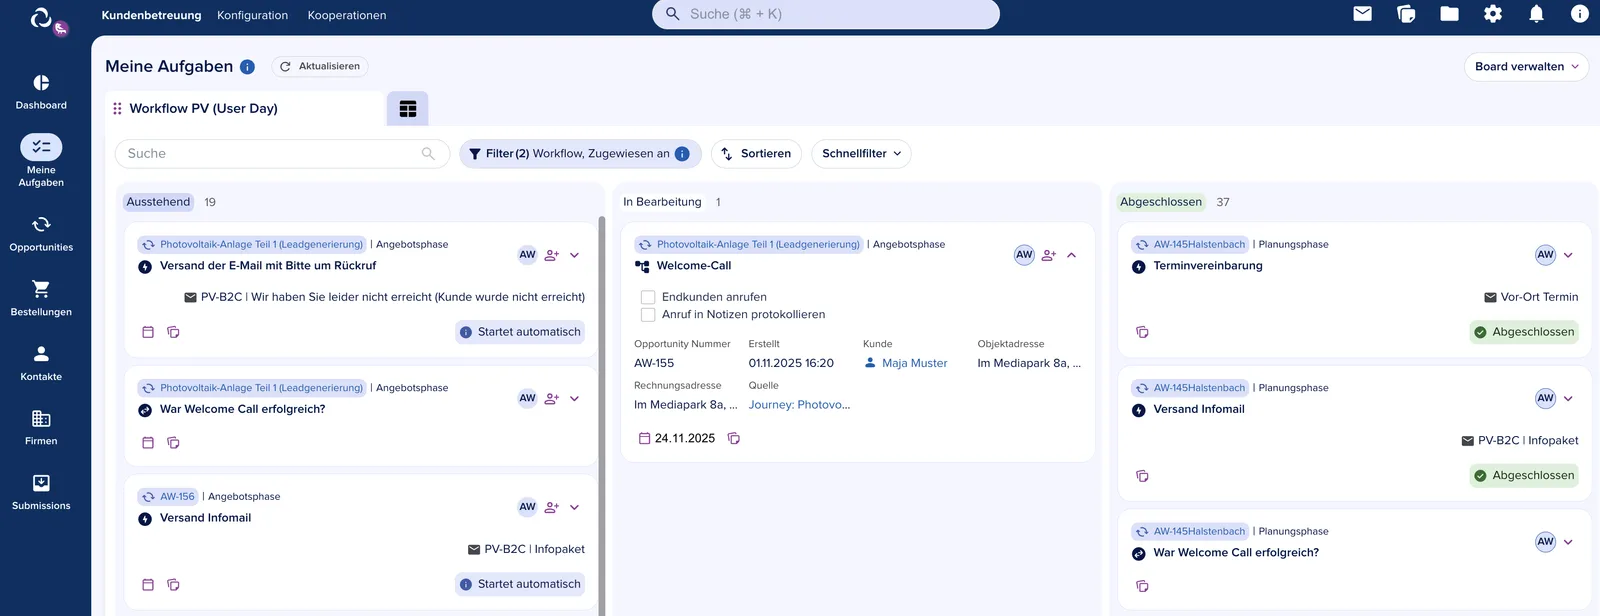Click Vor-Ort Termin mail label
This screenshot has width=1600, height=616.
1531,297
